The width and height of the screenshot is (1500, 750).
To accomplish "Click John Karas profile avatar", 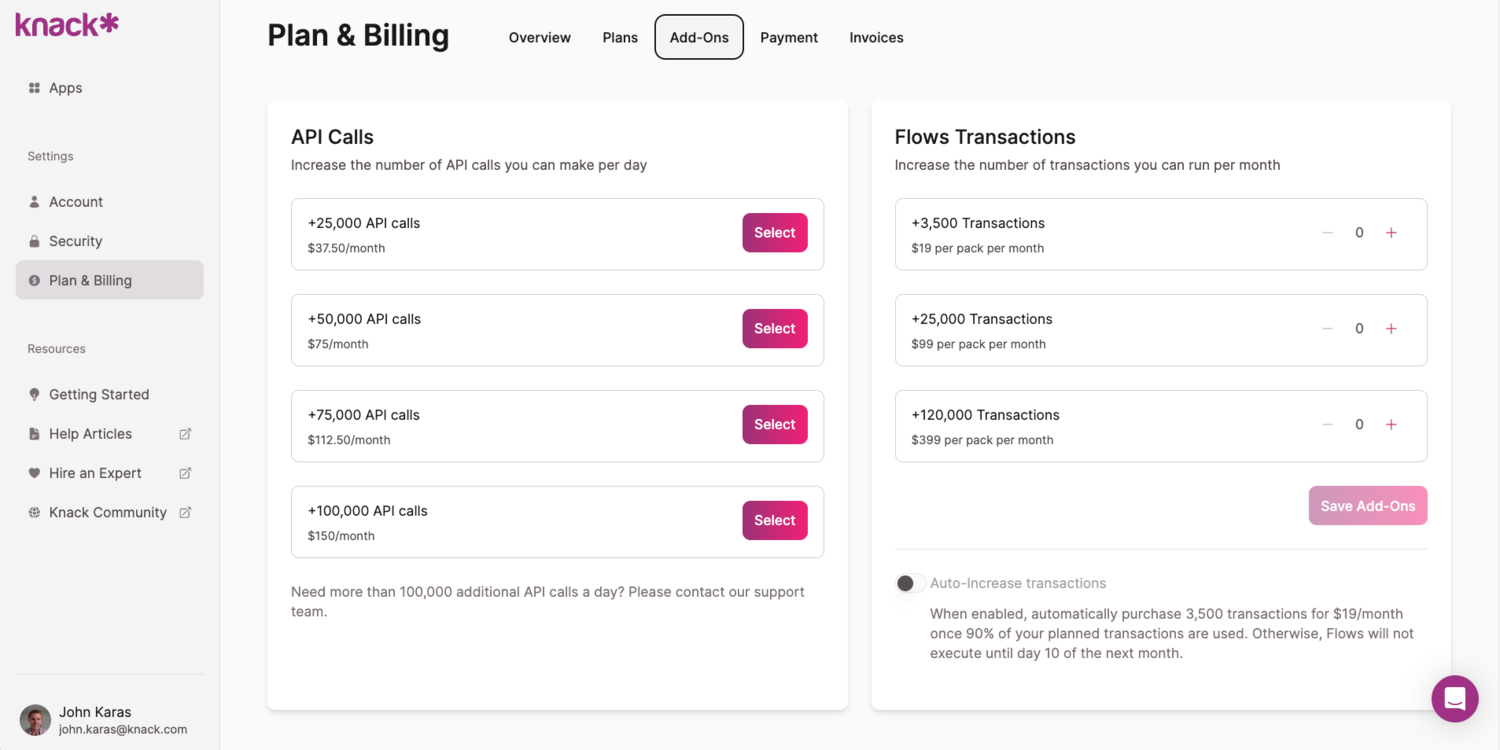I will (x=35, y=720).
